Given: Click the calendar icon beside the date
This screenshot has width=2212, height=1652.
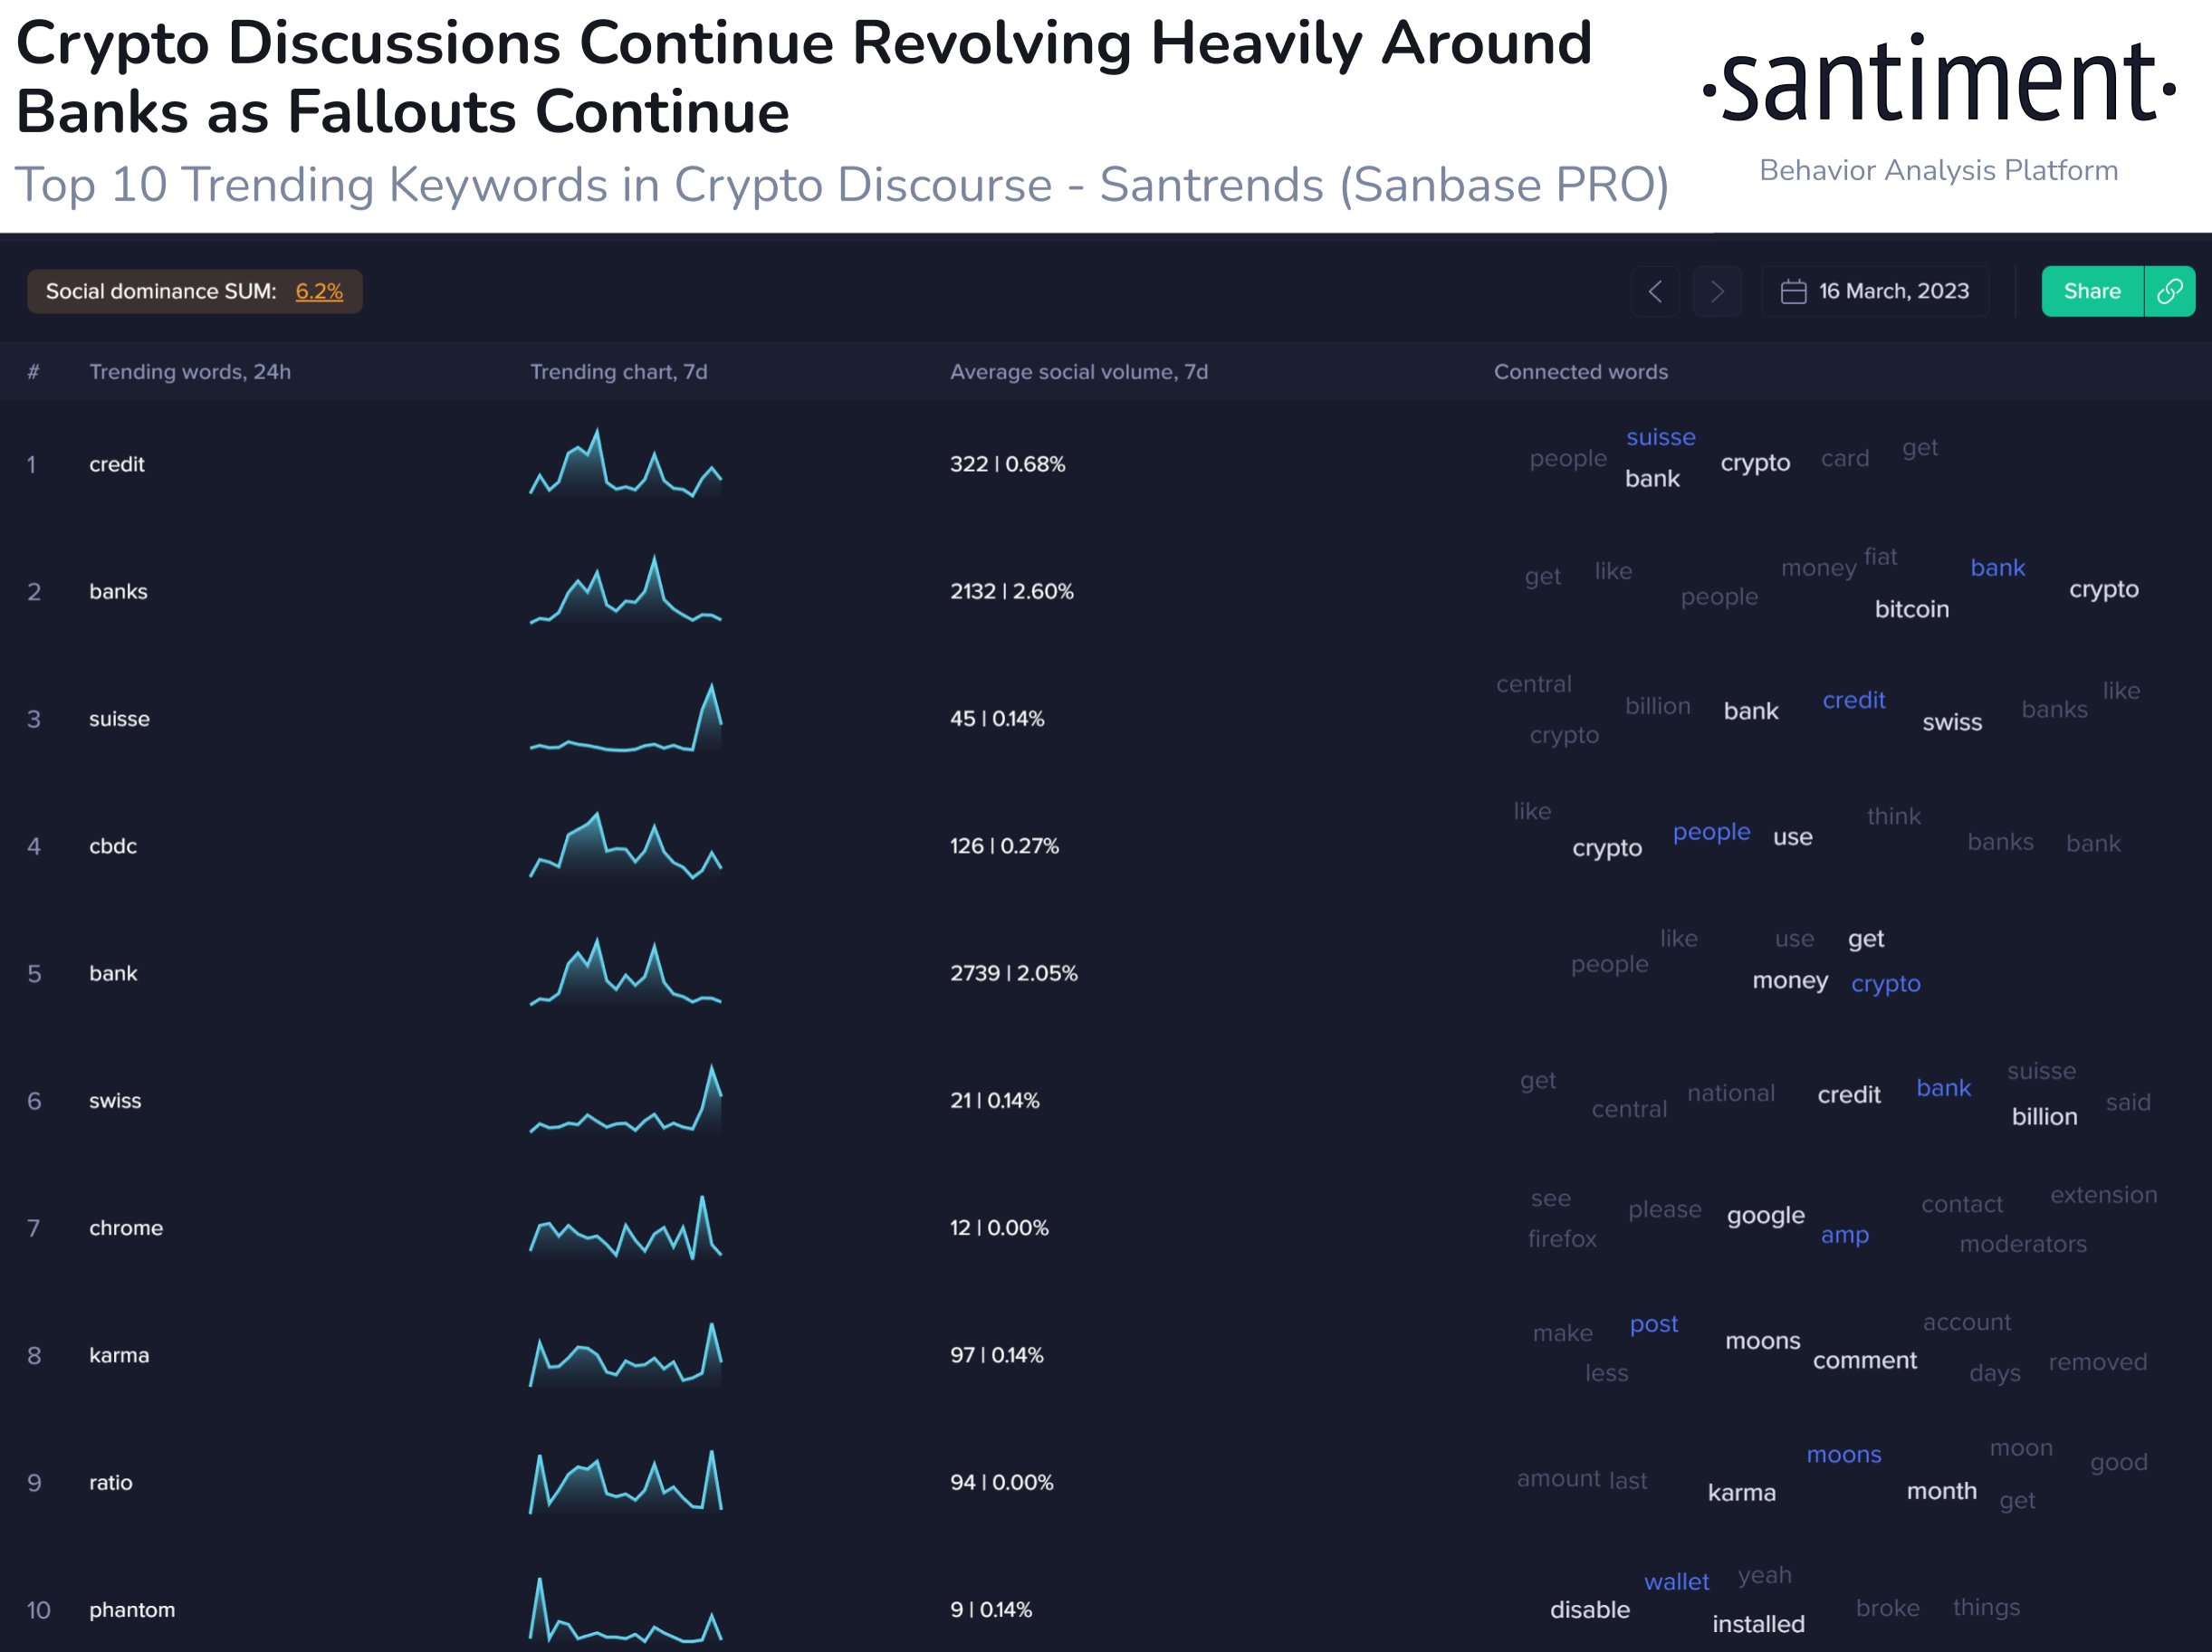Looking at the screenshot, I should [x=1793, y=291].
